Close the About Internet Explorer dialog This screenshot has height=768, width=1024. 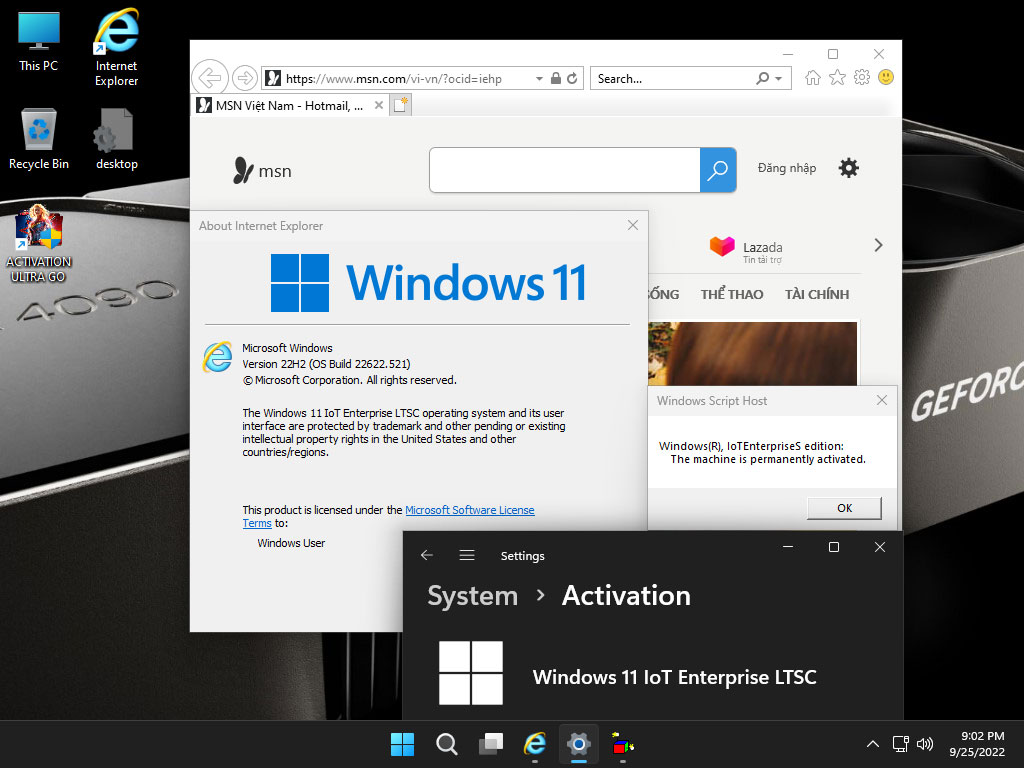point(633,225)
